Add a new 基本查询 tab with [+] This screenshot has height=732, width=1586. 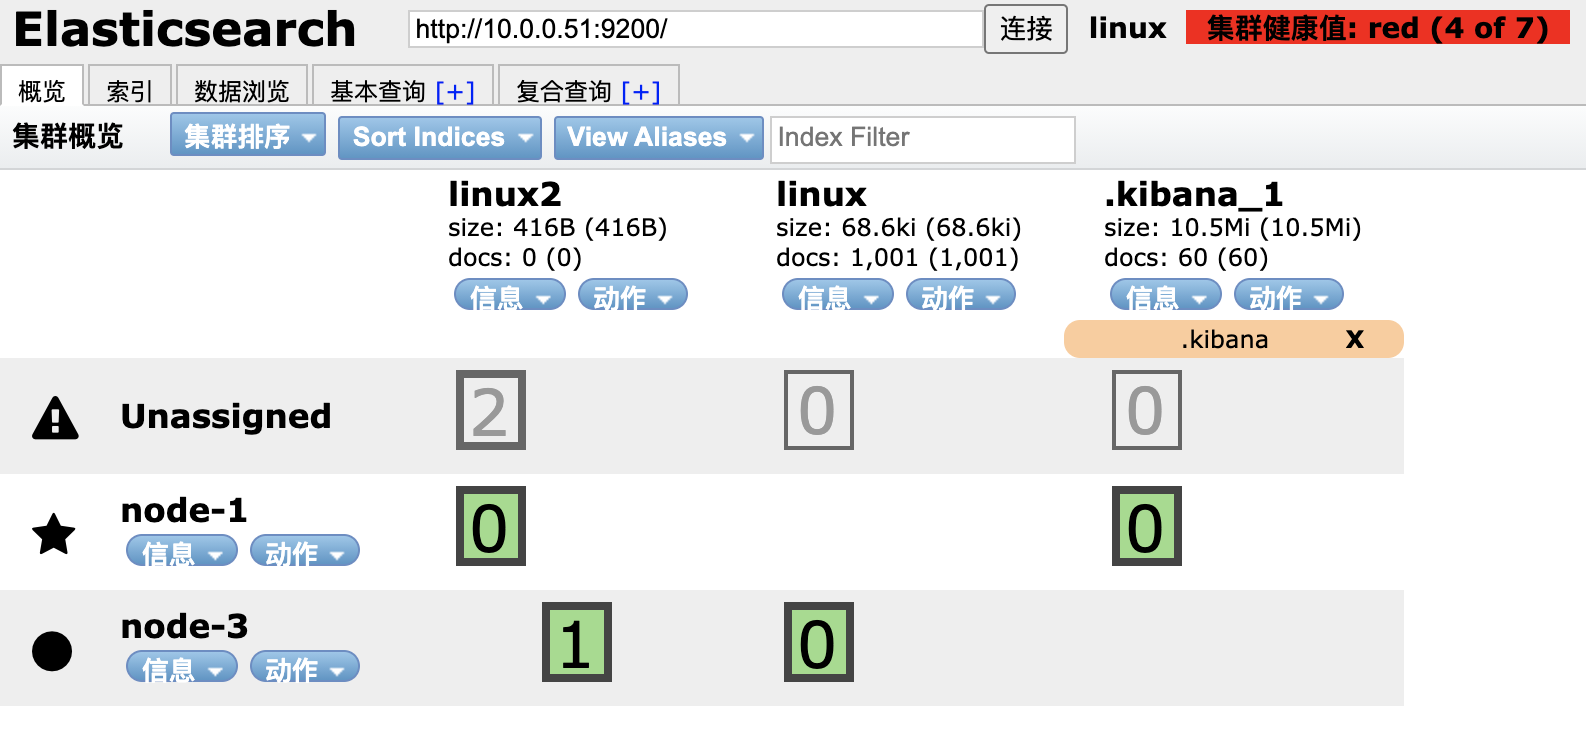455,91
